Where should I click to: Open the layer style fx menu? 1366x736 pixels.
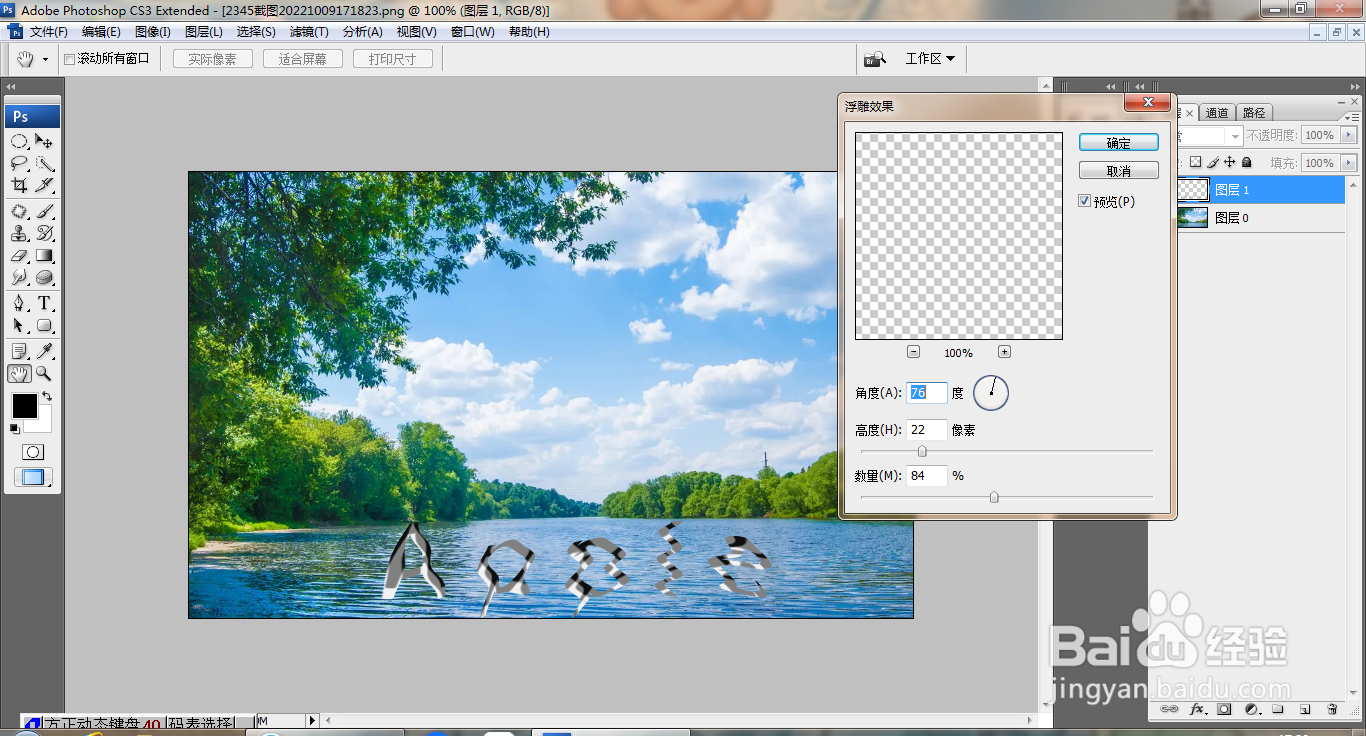click(x=1197, y=709)
